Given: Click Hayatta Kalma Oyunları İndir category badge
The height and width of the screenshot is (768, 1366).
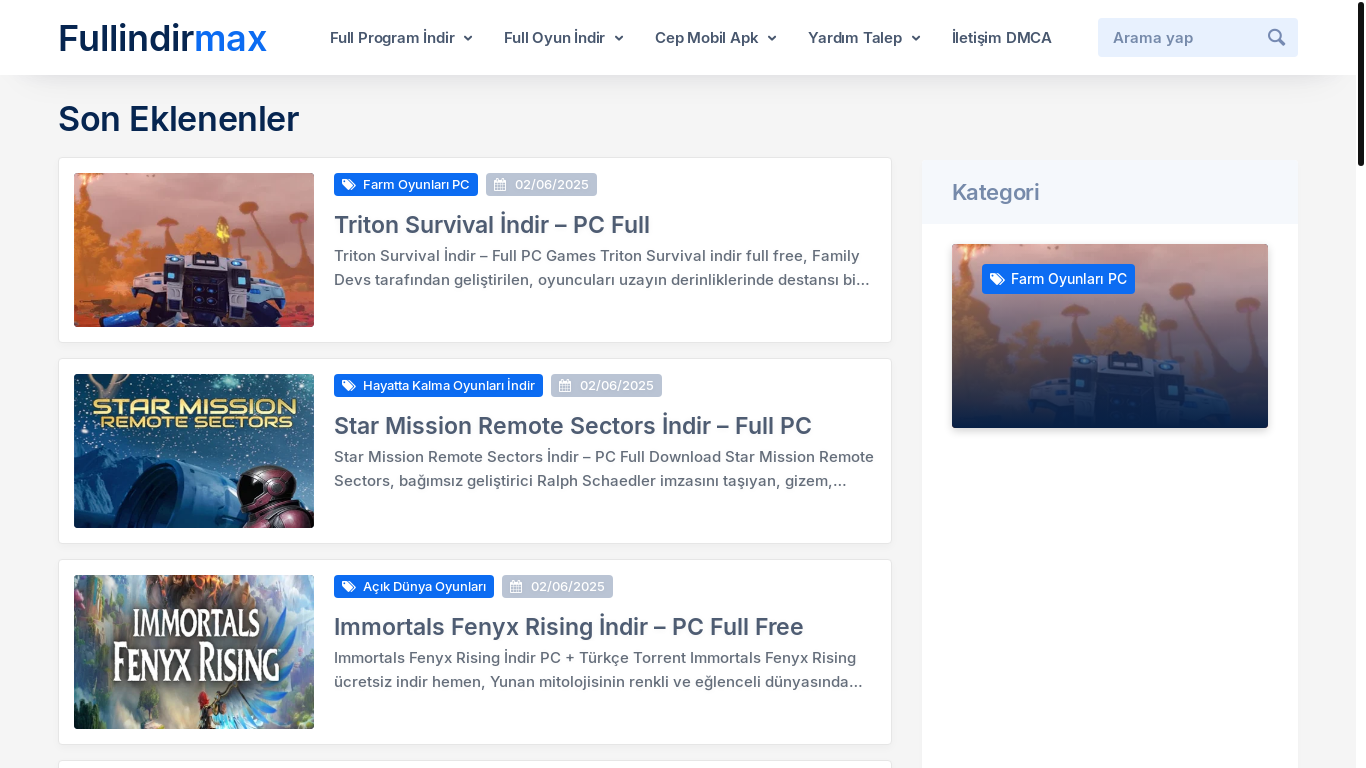Looking at the screenshot, I should pos(438,386).
